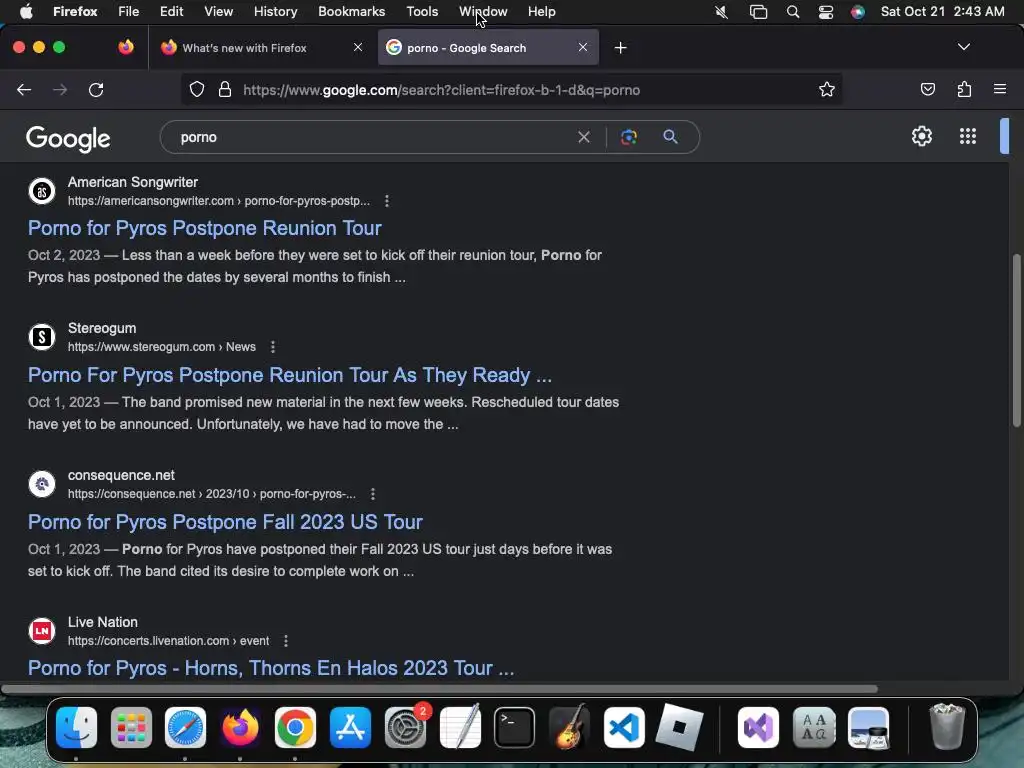
Task: Click the horizontal scrollbar at page bottom
Action: coord(439,689)
